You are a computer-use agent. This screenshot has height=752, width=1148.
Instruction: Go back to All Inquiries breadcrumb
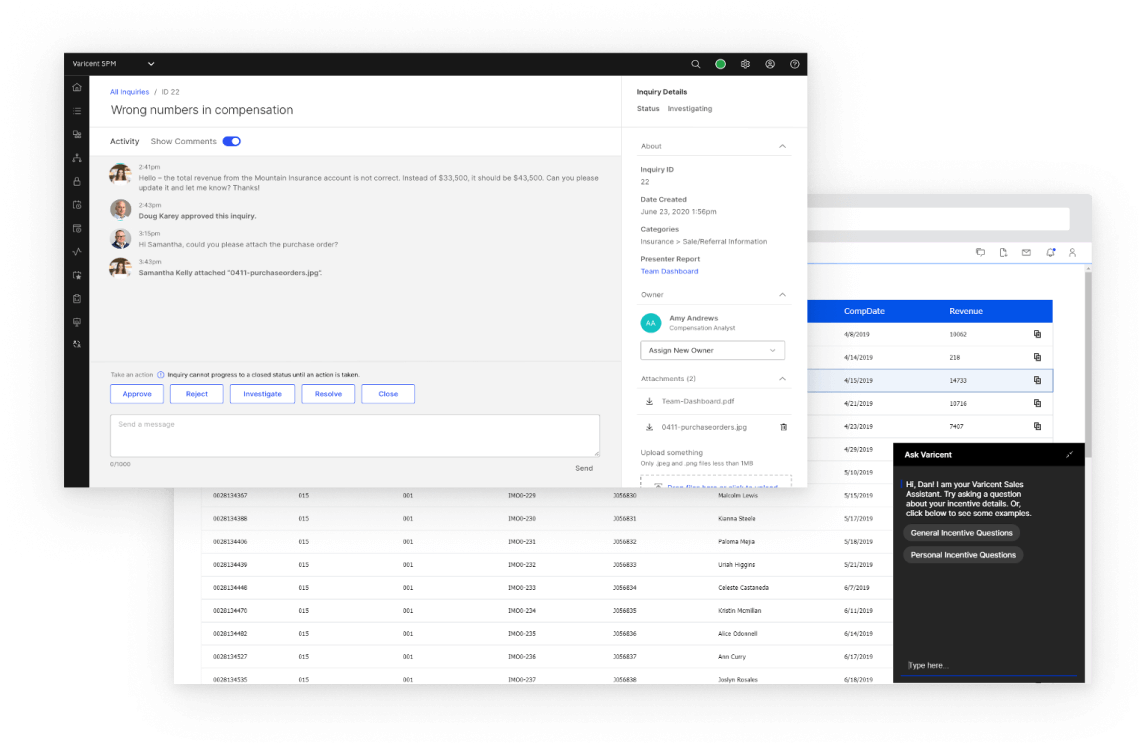coord(130,92)
